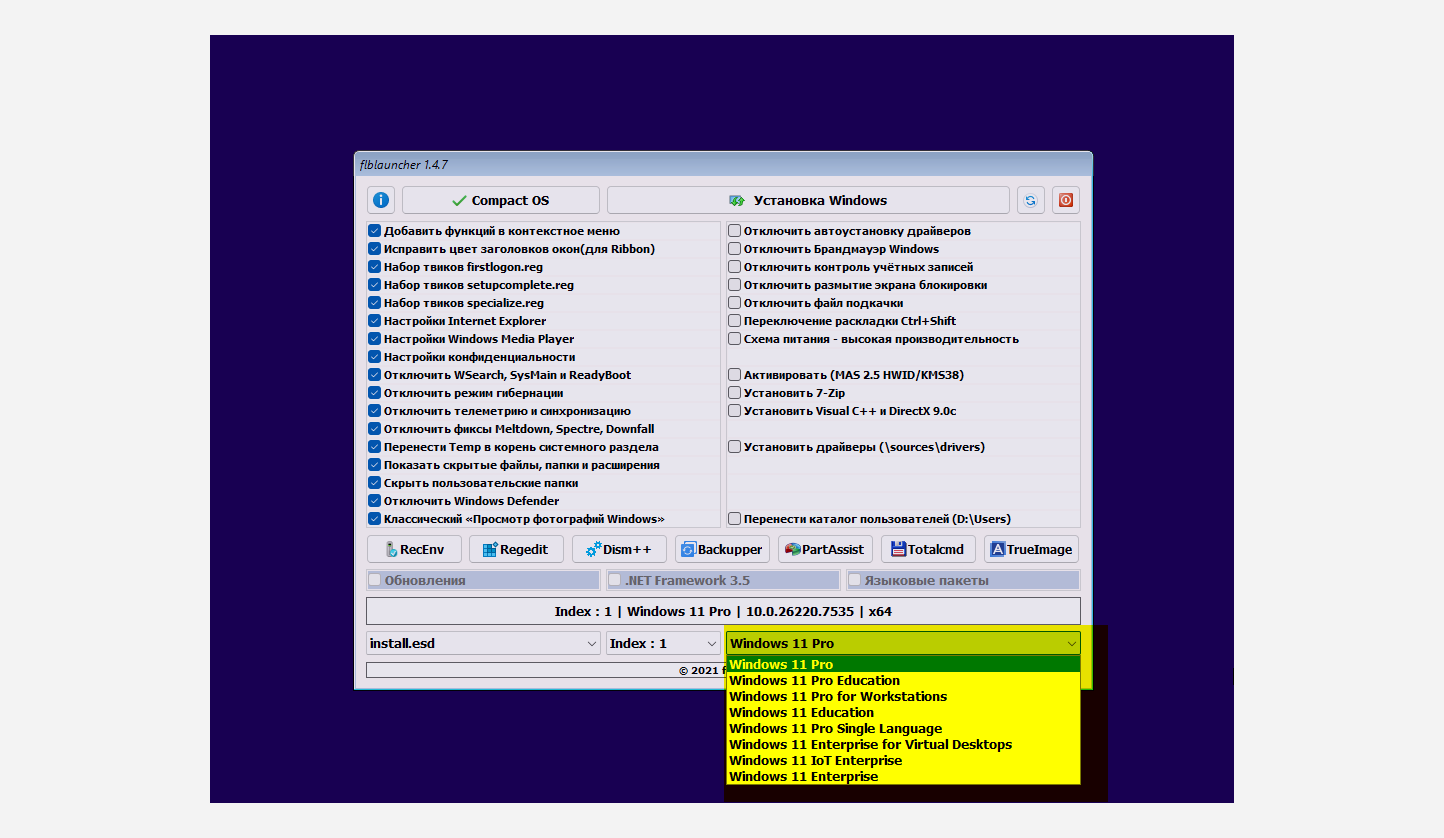Check Отключить размытие экрана блокировки
The height and width of the screenshot is (838, 1444).
pos(735,285)
